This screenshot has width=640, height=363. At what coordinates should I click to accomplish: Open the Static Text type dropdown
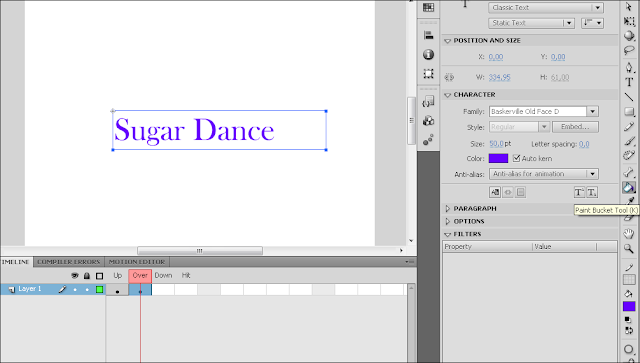click(x=531, y=23)
